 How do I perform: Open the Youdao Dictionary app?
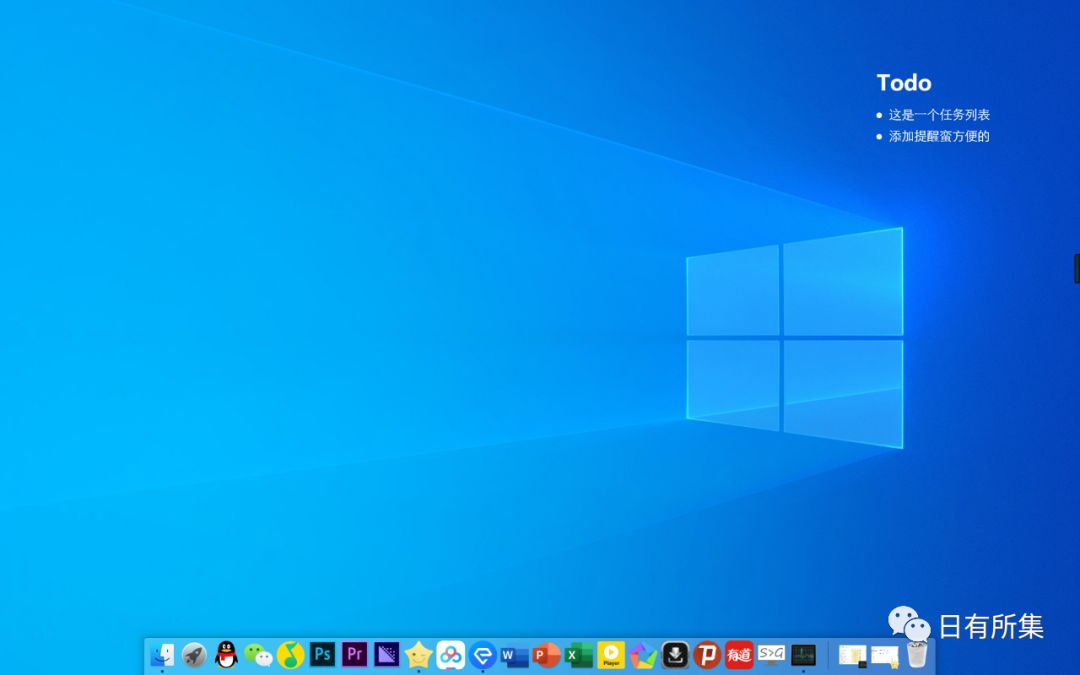[741, 655]
